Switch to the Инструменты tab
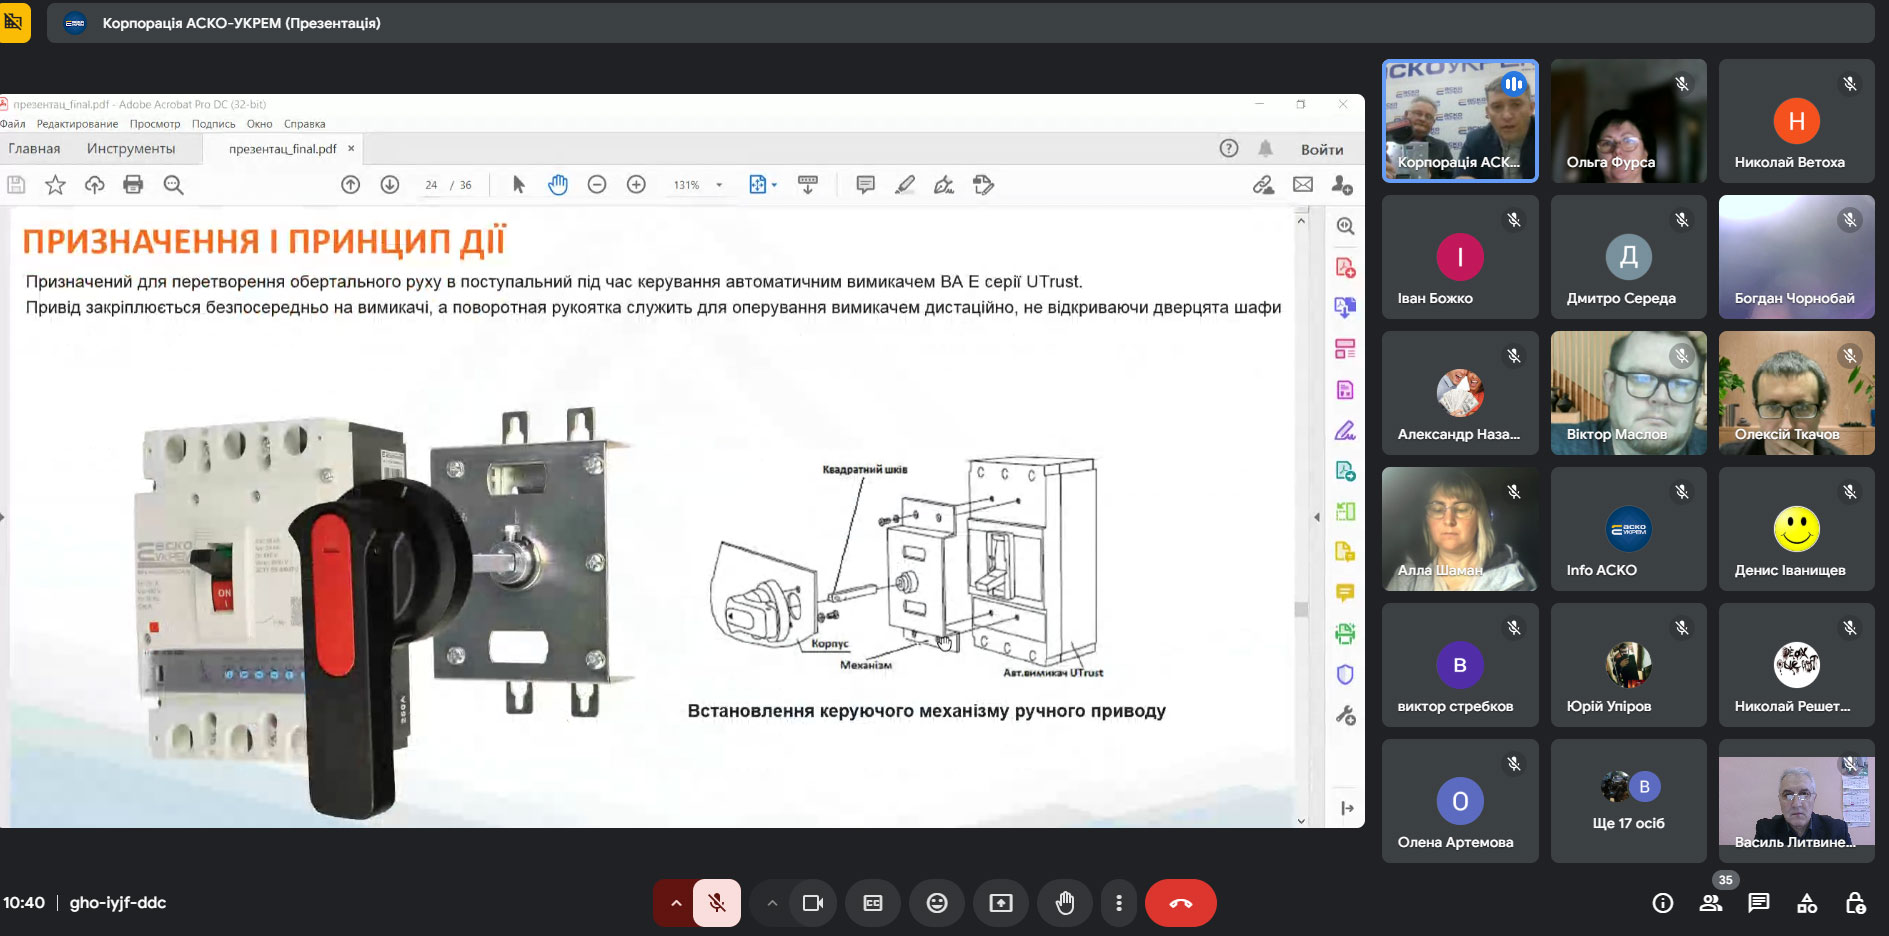 [131, 149]
